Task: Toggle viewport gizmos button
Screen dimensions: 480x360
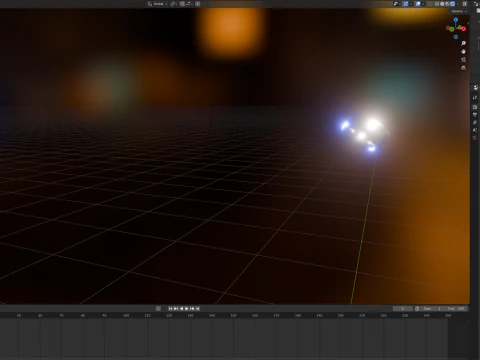Action: (x=406, y=4)
